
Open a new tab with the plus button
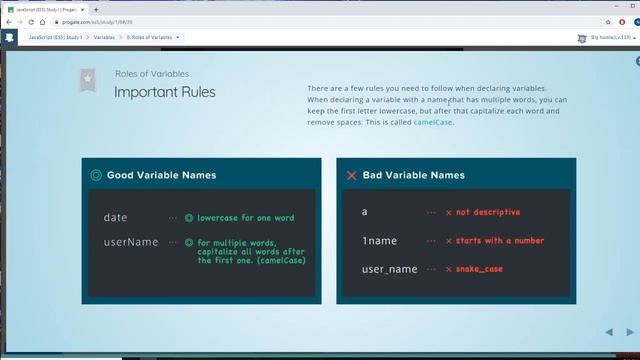[x=96, y=9]
